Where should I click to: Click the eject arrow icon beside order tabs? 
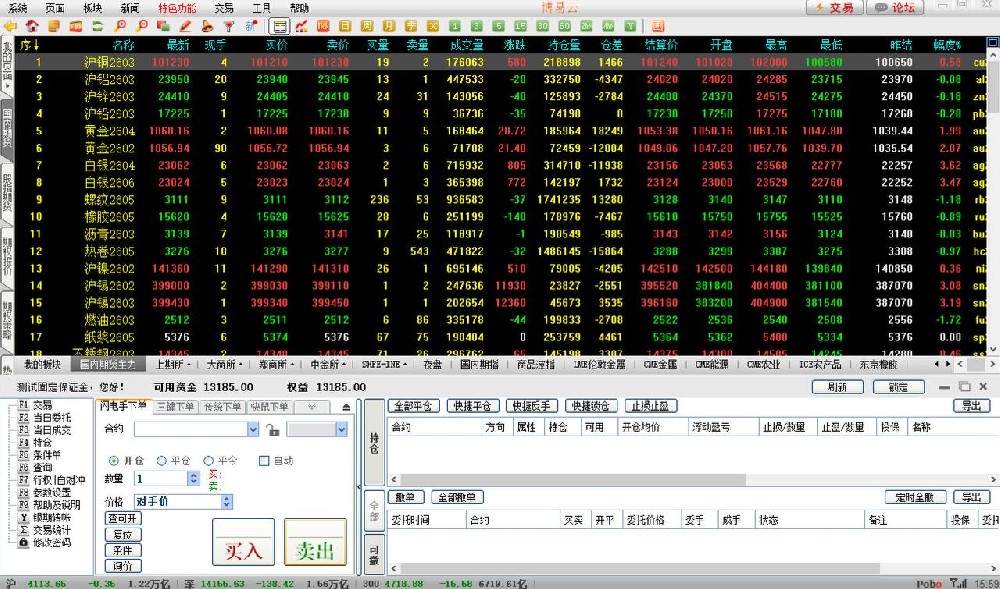(x=346, y=407)
